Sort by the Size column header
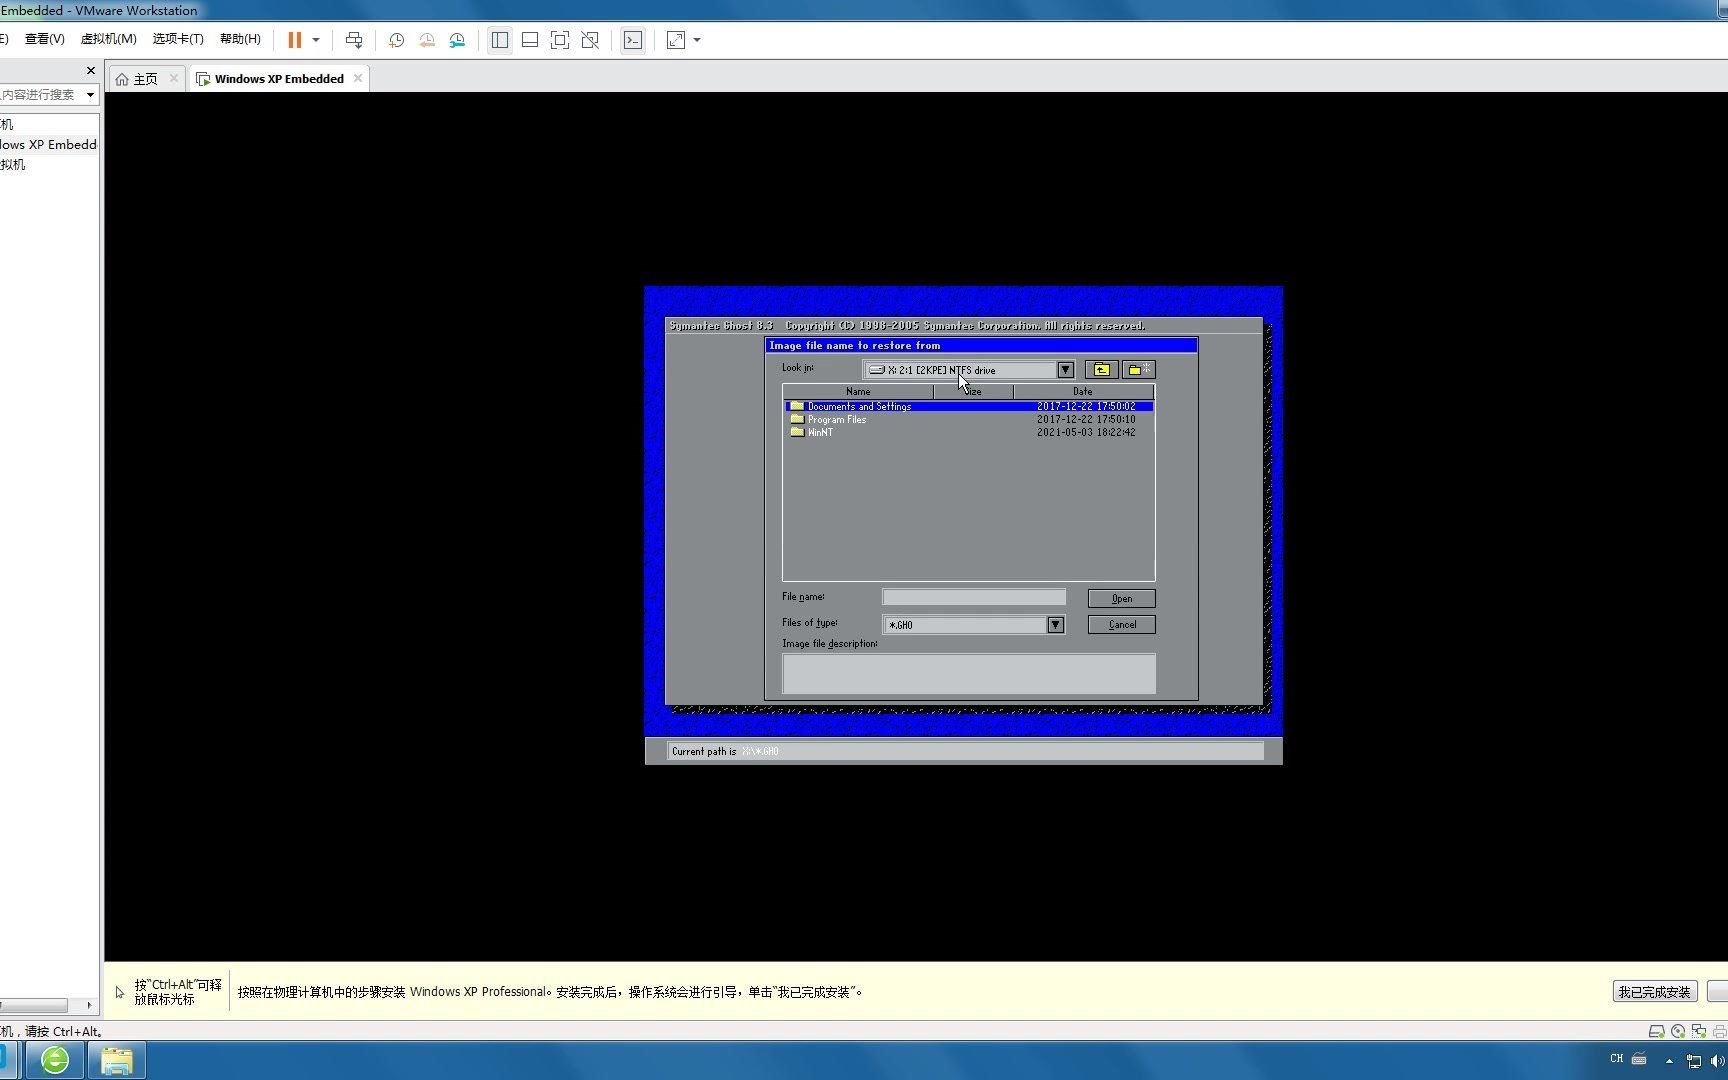1728x1080 pixels. pyautogui.click(x=973, y=391)
